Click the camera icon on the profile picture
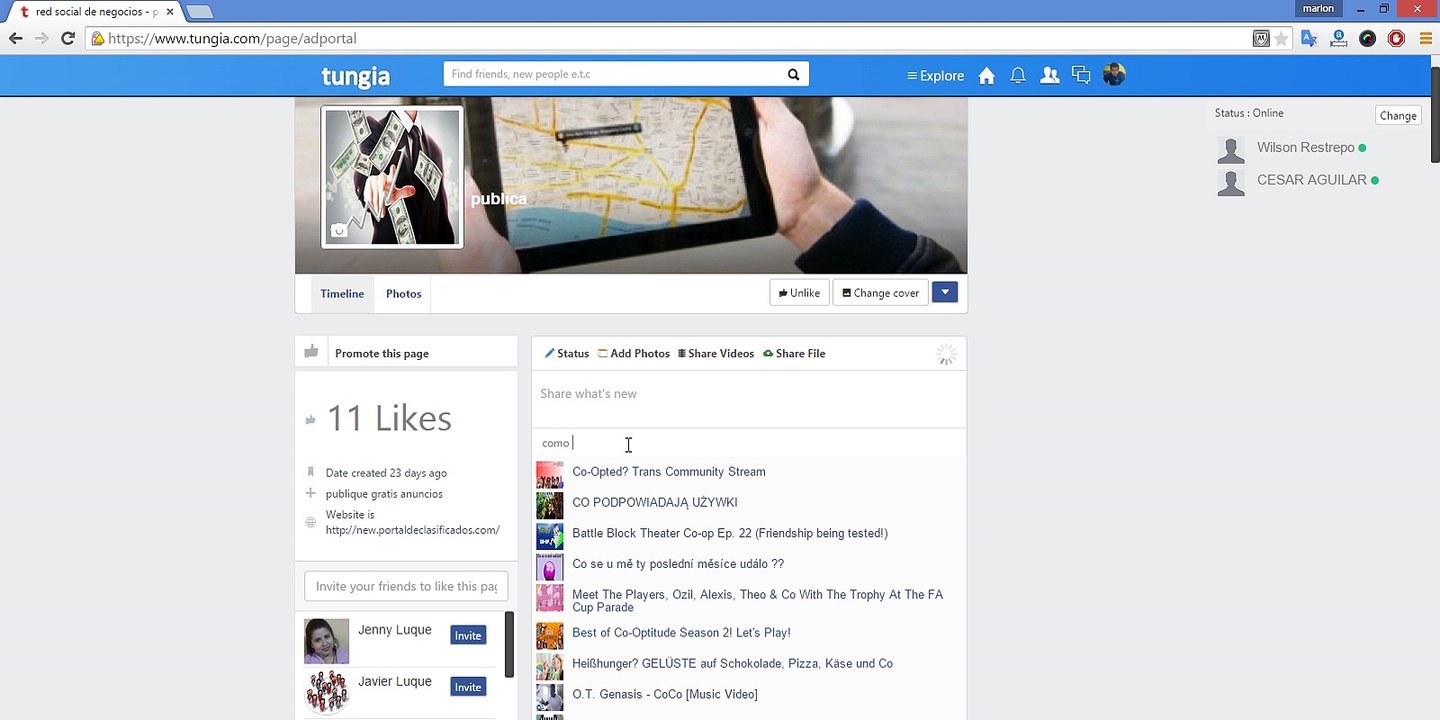 tap(339, 231)
